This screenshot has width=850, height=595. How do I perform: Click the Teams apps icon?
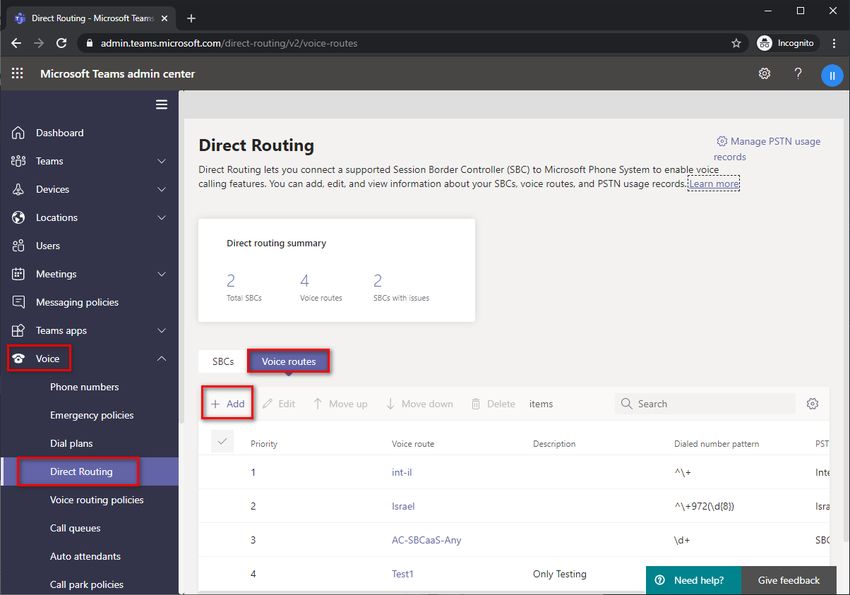pos(18,330)
